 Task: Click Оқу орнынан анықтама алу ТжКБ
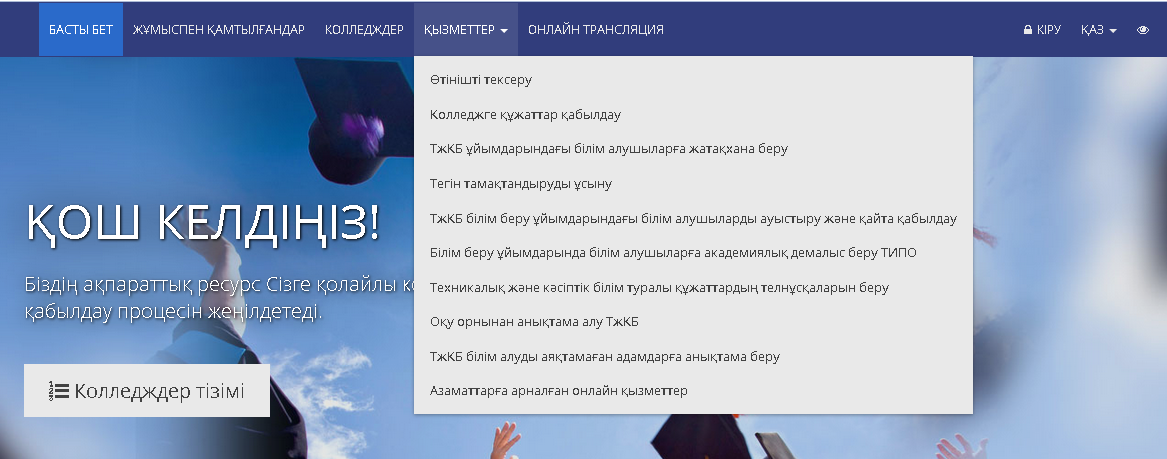(x=533, y=322)
